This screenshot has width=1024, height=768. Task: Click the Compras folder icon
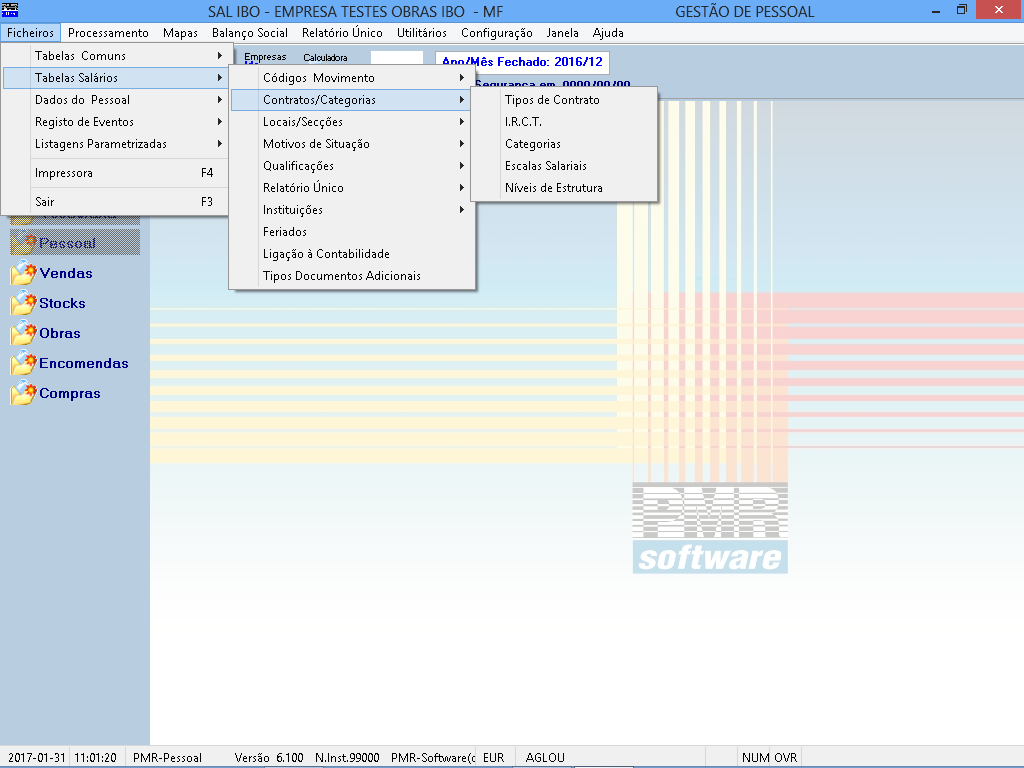click(x=23, y=394)
